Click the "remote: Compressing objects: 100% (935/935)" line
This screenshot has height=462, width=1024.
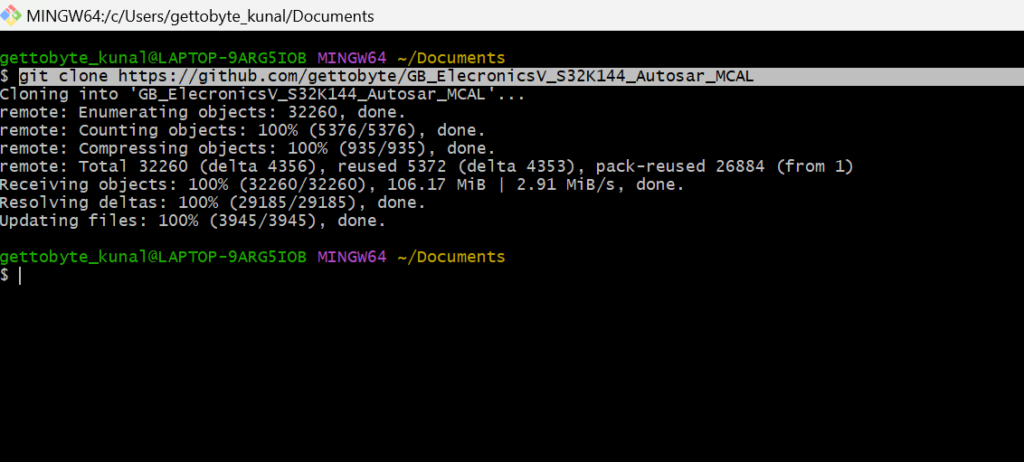(x=248, y=148)
